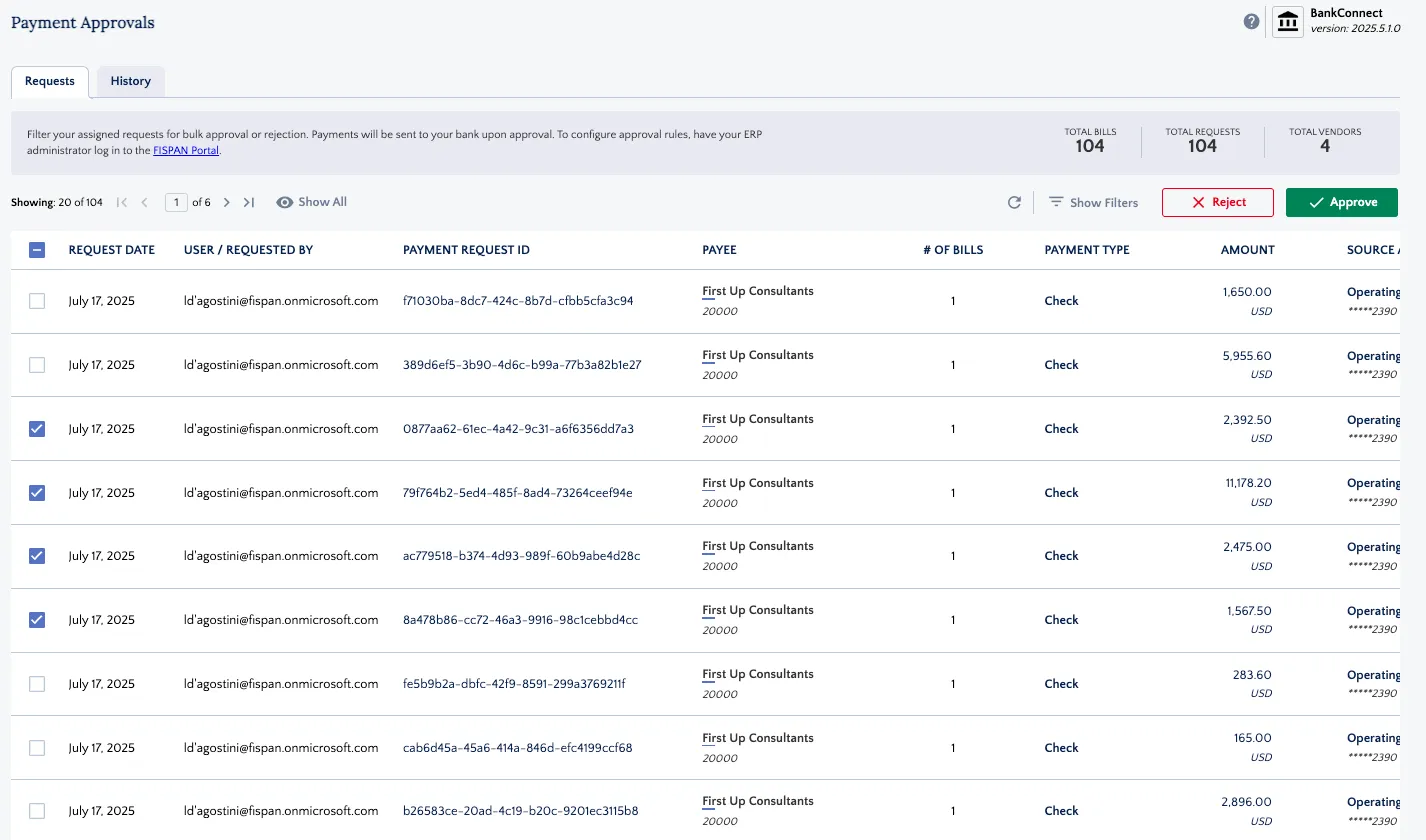1426x840 pixels.
Task: Switch to the History tab
Action: tap(131, 81)
